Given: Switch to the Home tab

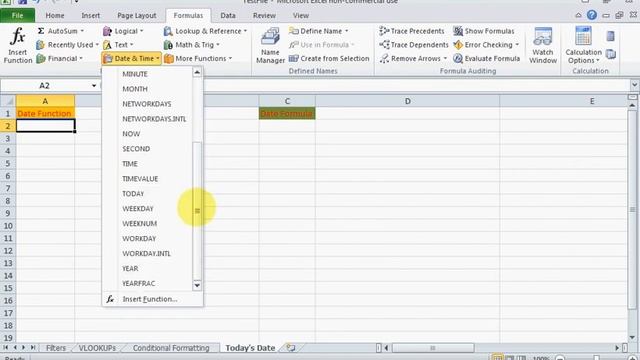Looking at the screenshot, I should point(55,16).
